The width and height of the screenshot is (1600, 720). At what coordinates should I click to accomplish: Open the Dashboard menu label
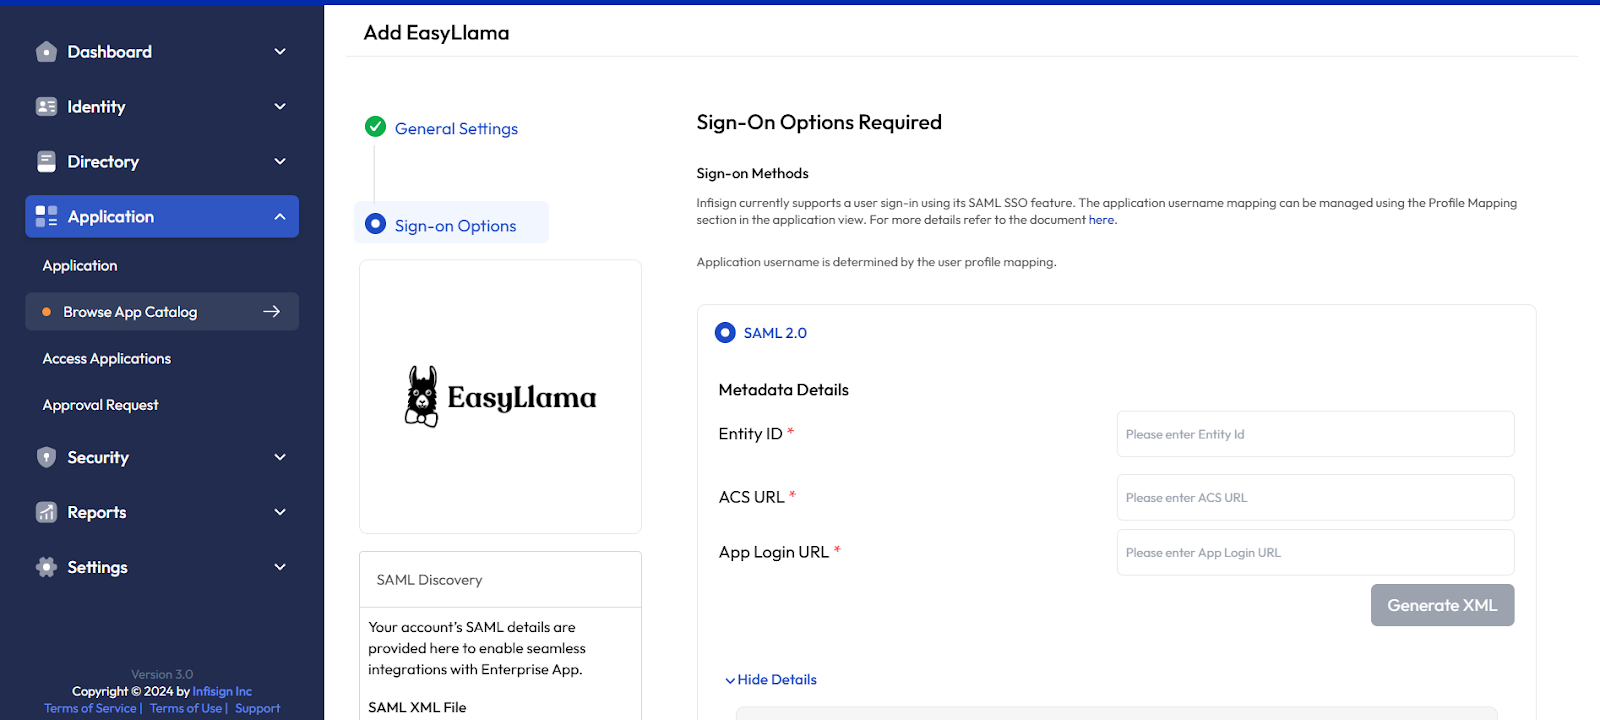pos(110,52)
